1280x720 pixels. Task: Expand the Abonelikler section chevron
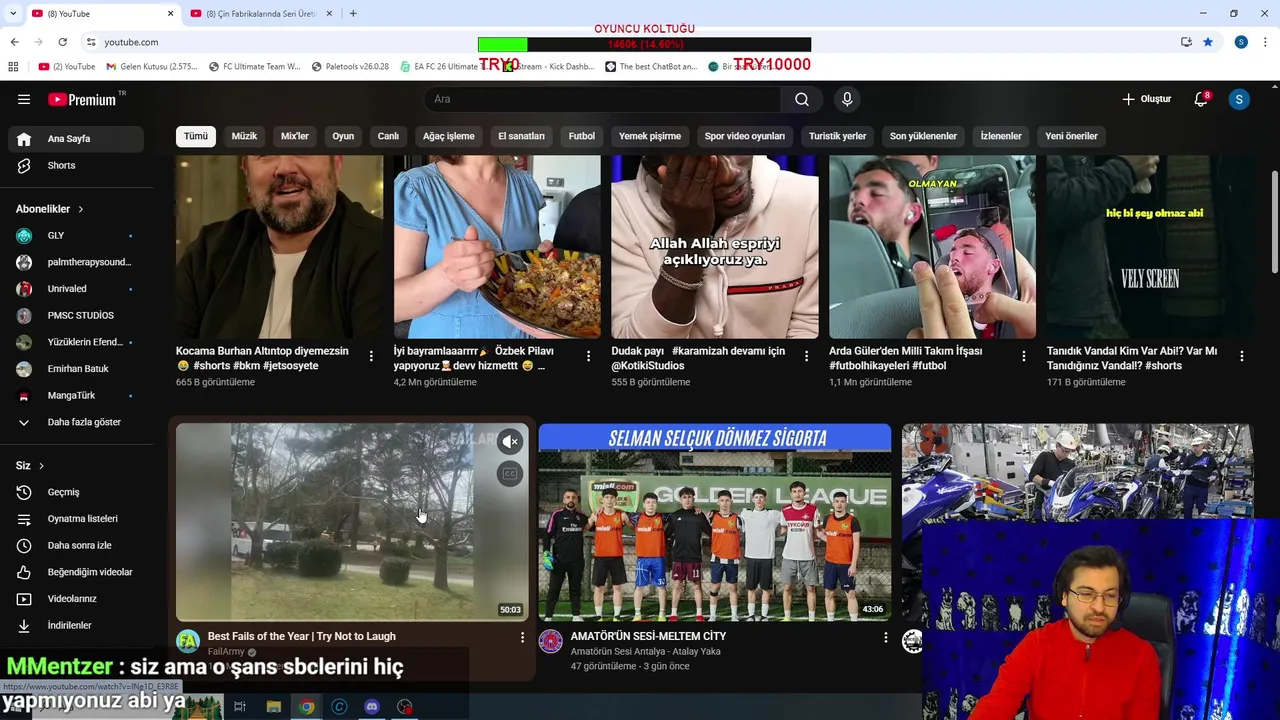coord(80,209)
